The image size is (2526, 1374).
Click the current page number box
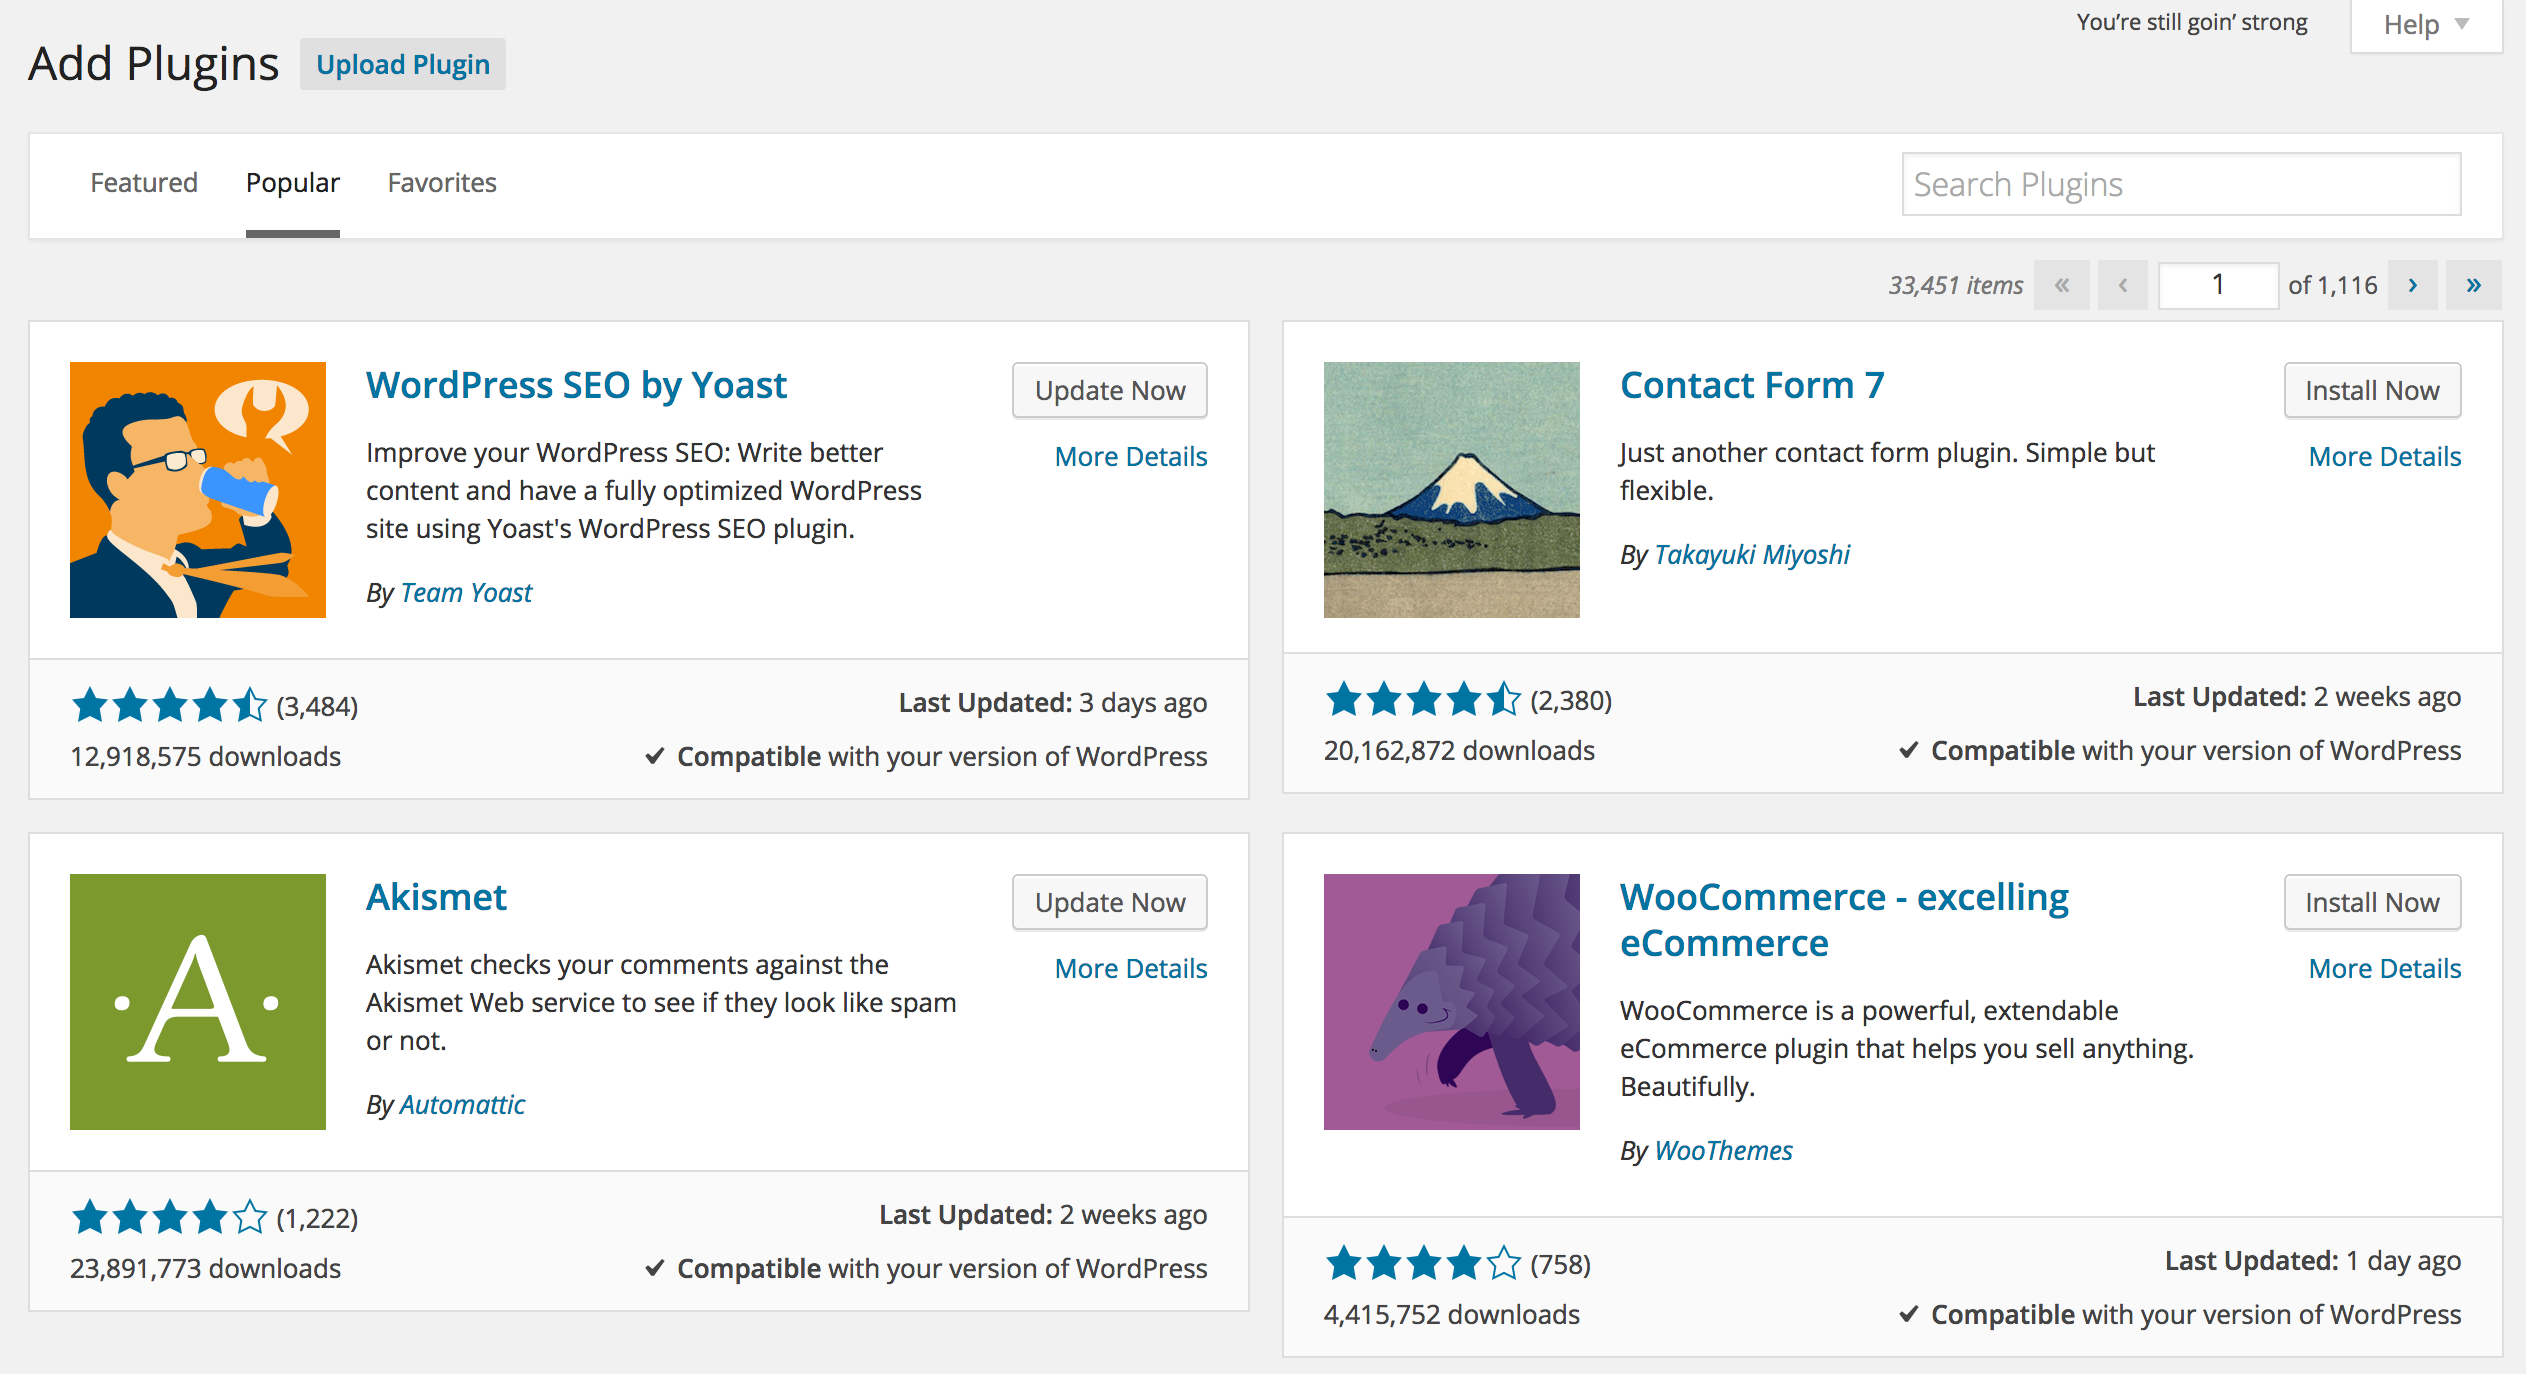pyautogui.click(x=2217, y=285)
